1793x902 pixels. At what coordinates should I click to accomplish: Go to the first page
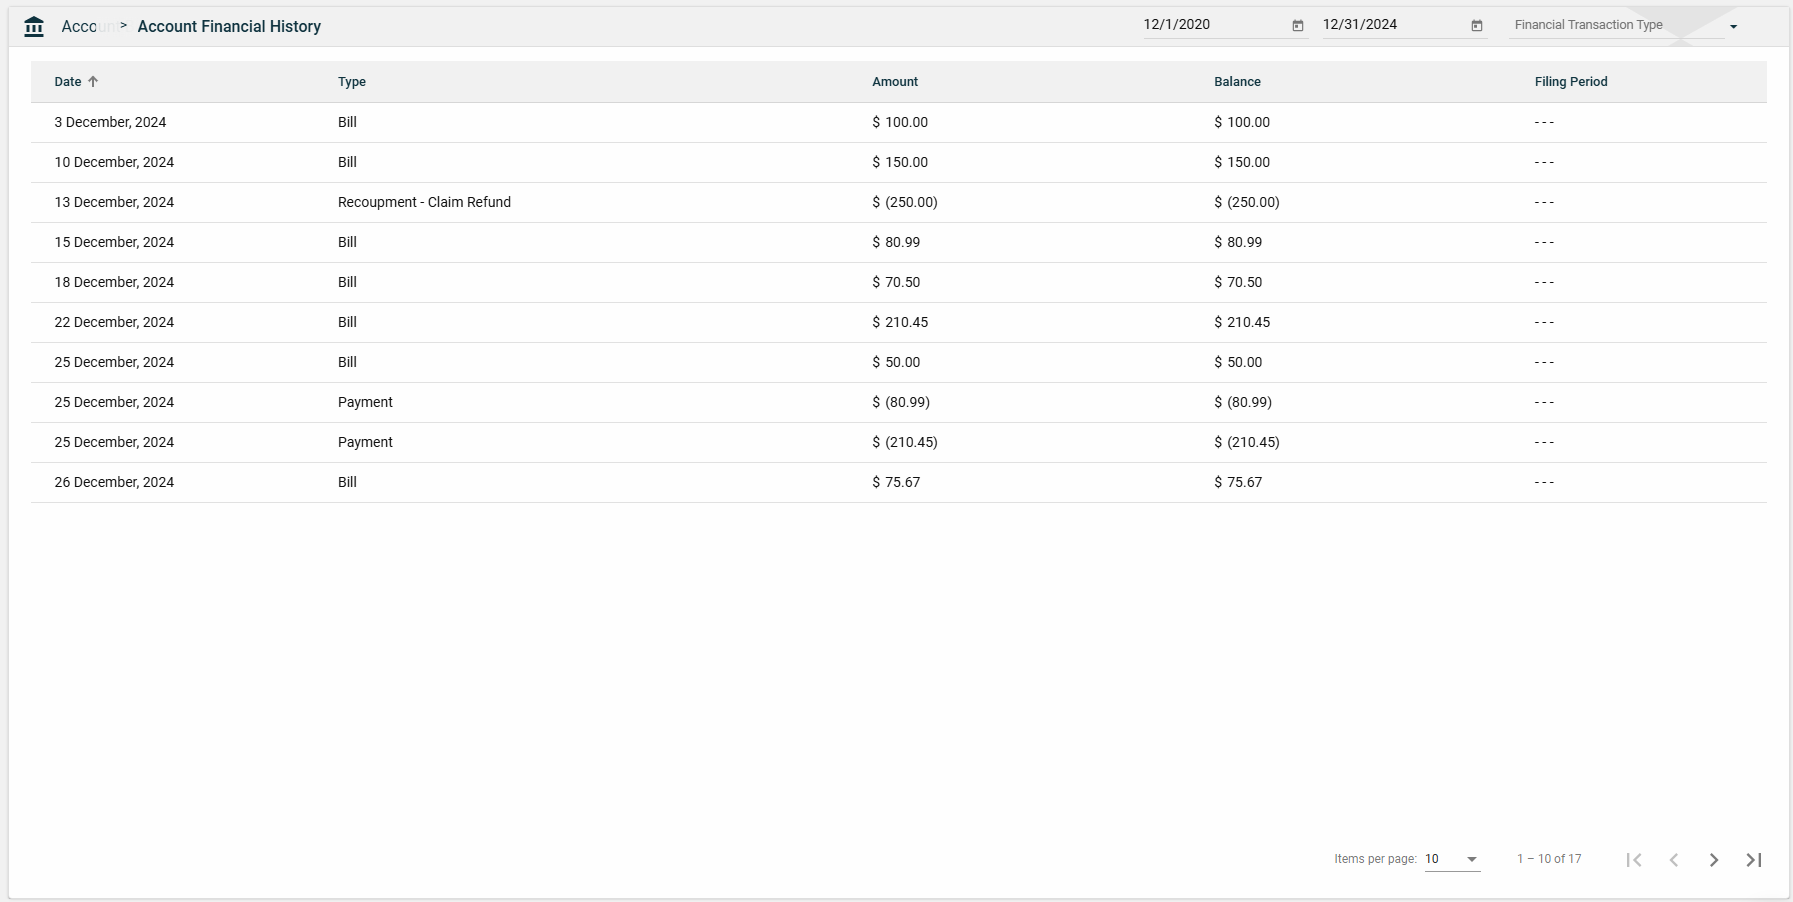1634,860
